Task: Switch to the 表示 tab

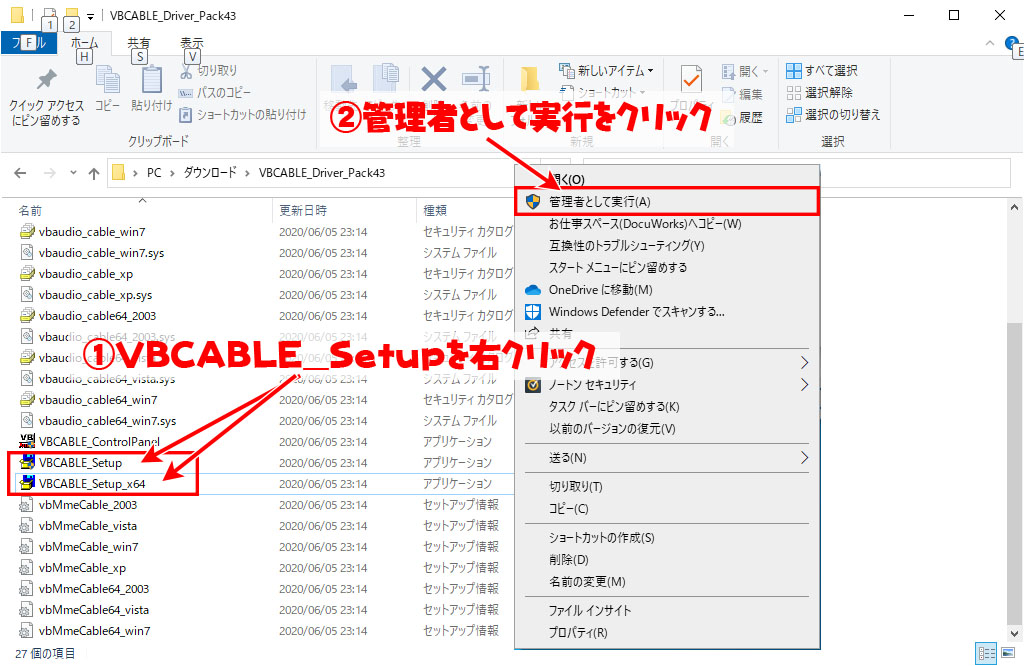Action: pos(191,43)
